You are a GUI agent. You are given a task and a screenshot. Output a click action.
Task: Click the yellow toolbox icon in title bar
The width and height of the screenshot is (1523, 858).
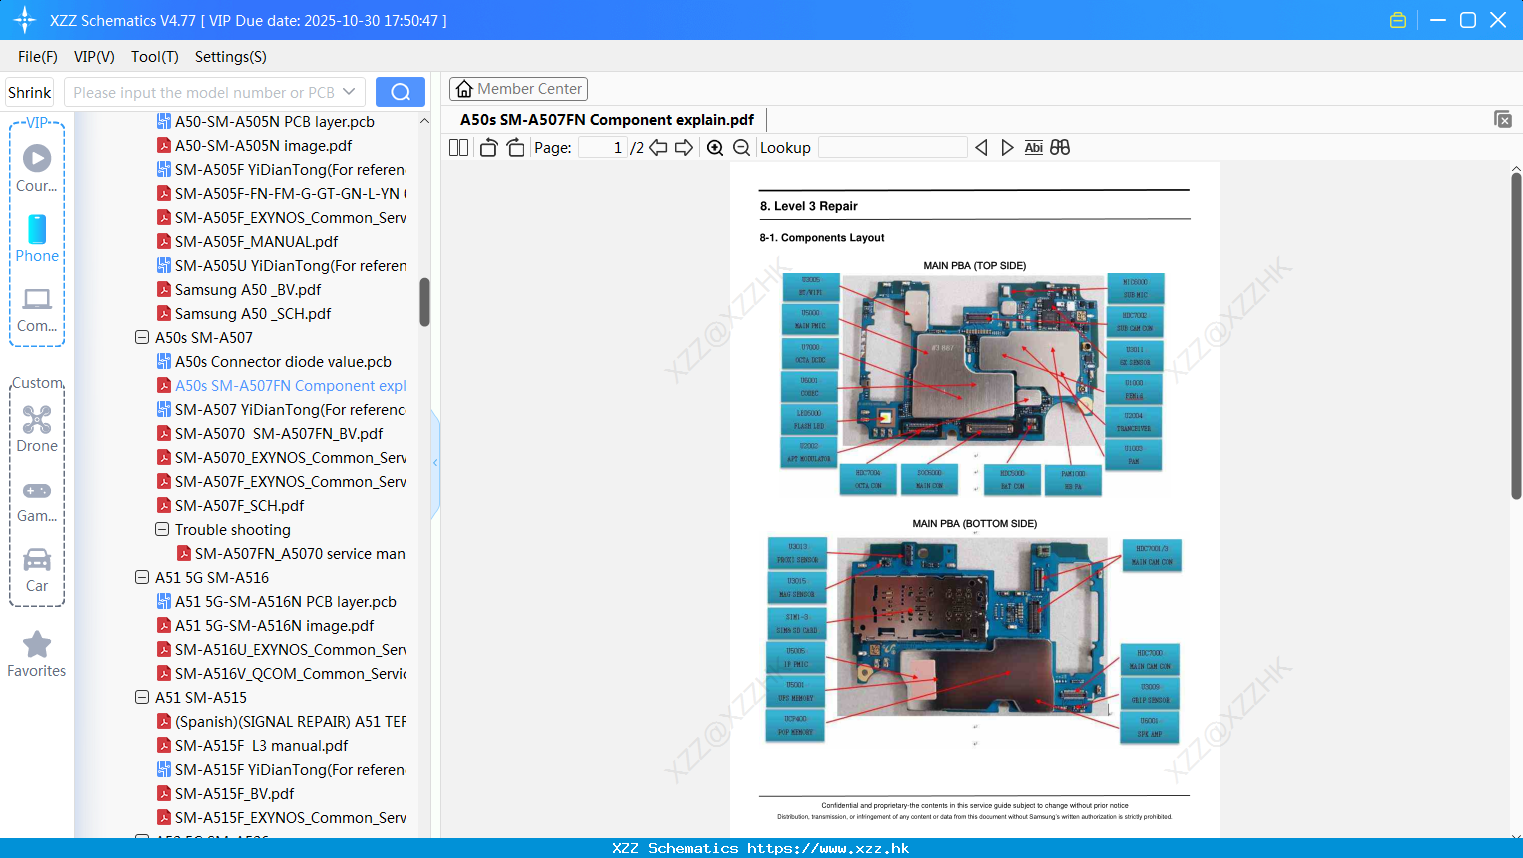pyautogui.click(x=1398, y=20)
